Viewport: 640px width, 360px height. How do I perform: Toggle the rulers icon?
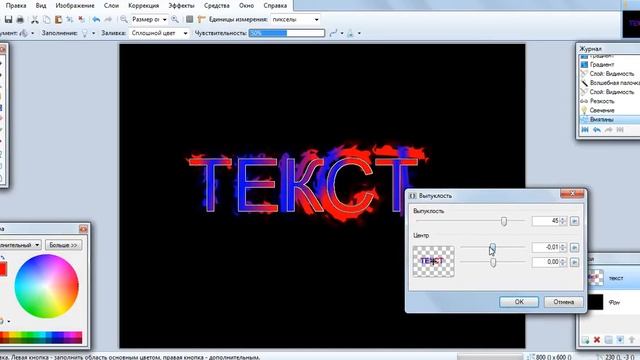pos(201,19)
